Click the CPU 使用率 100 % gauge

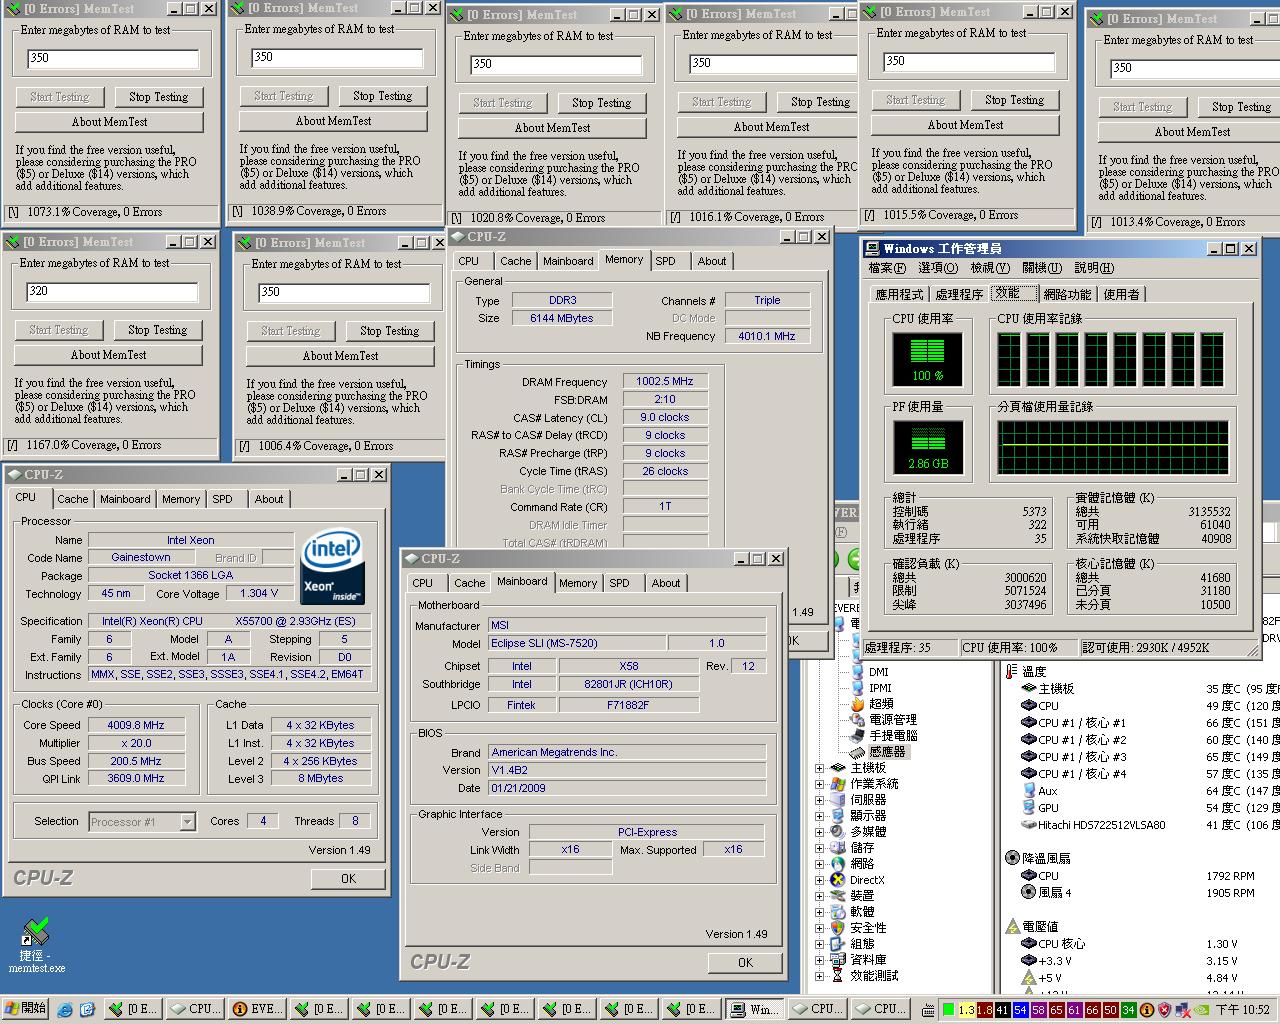927,360
